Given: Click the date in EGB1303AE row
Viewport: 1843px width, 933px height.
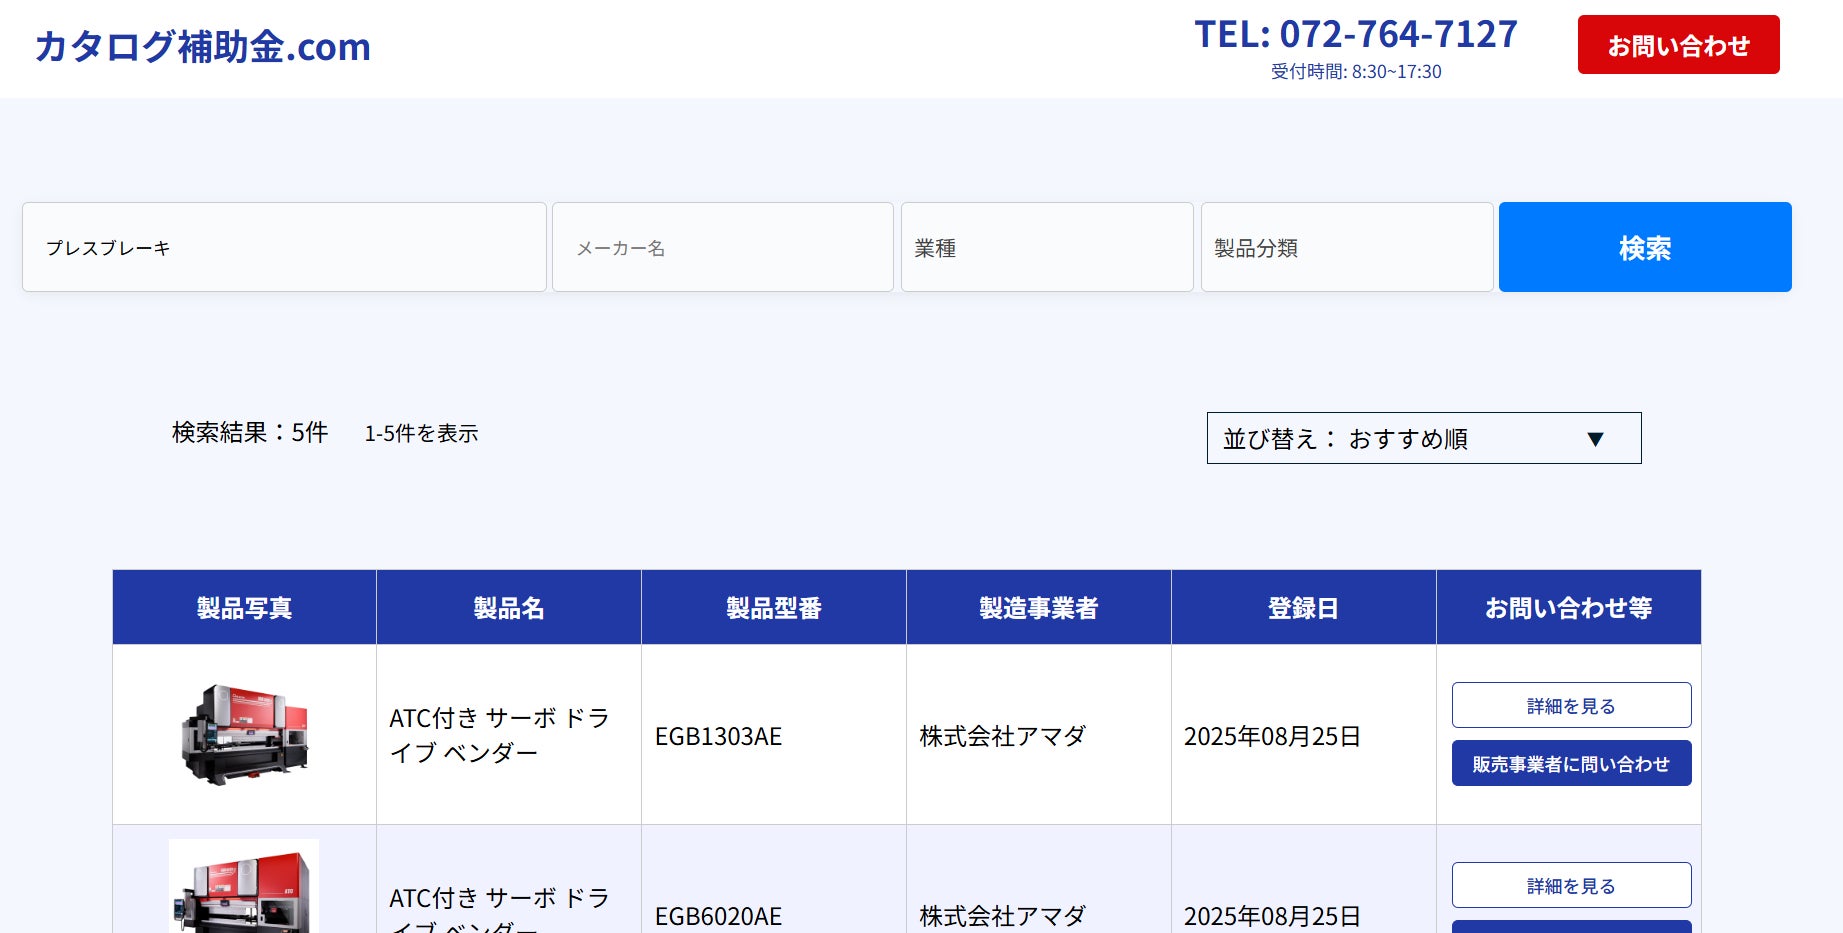Looking at the screenshot, I should [1272, 736].
